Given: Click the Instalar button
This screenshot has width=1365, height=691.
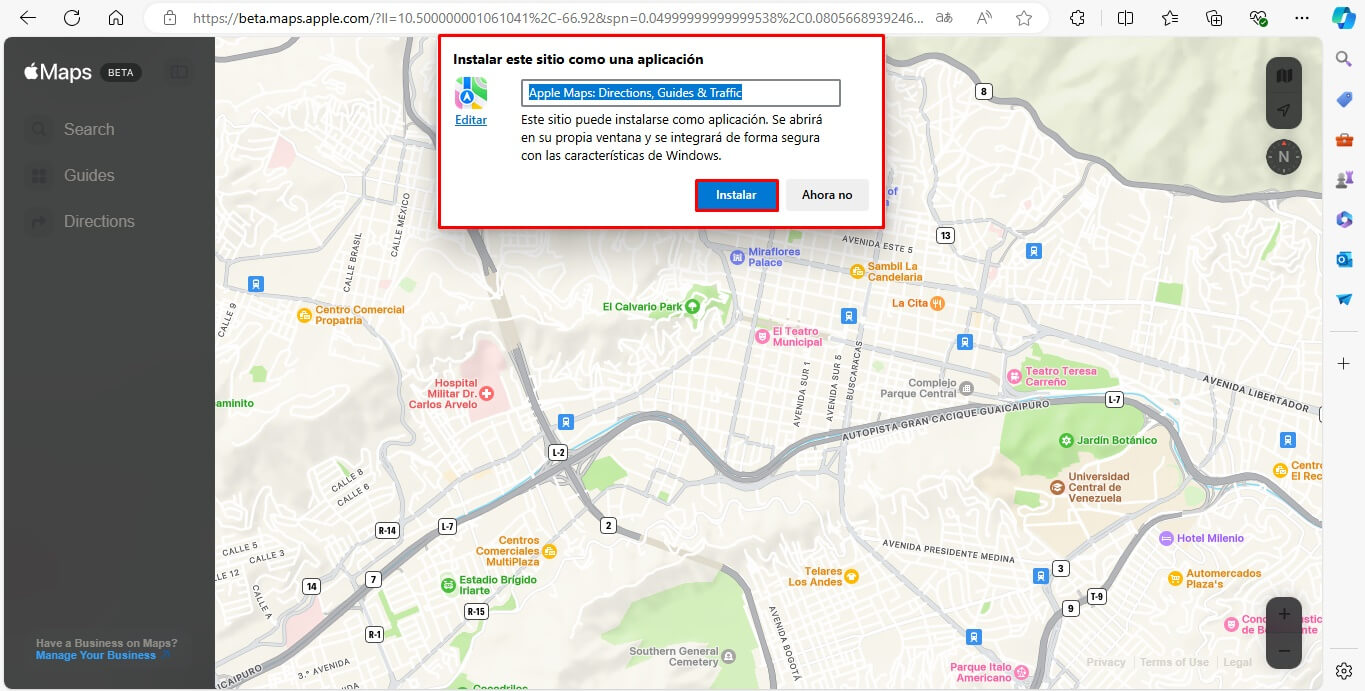Looking at the screenshot, I should [x=736, y=195].
